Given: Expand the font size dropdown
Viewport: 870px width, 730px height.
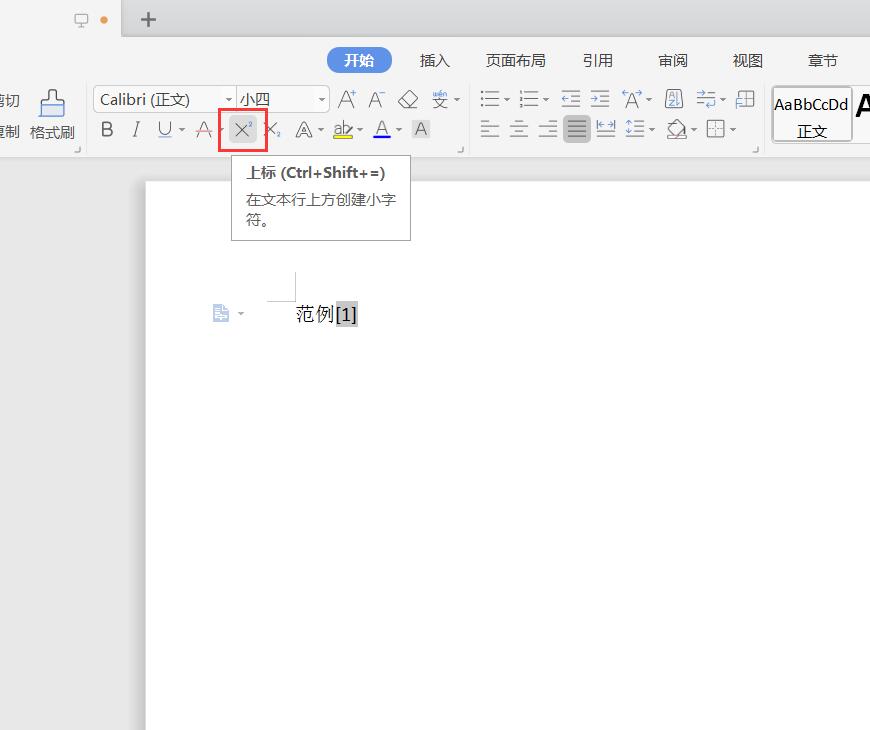Looking at the screenshot, I should point(322,100).
